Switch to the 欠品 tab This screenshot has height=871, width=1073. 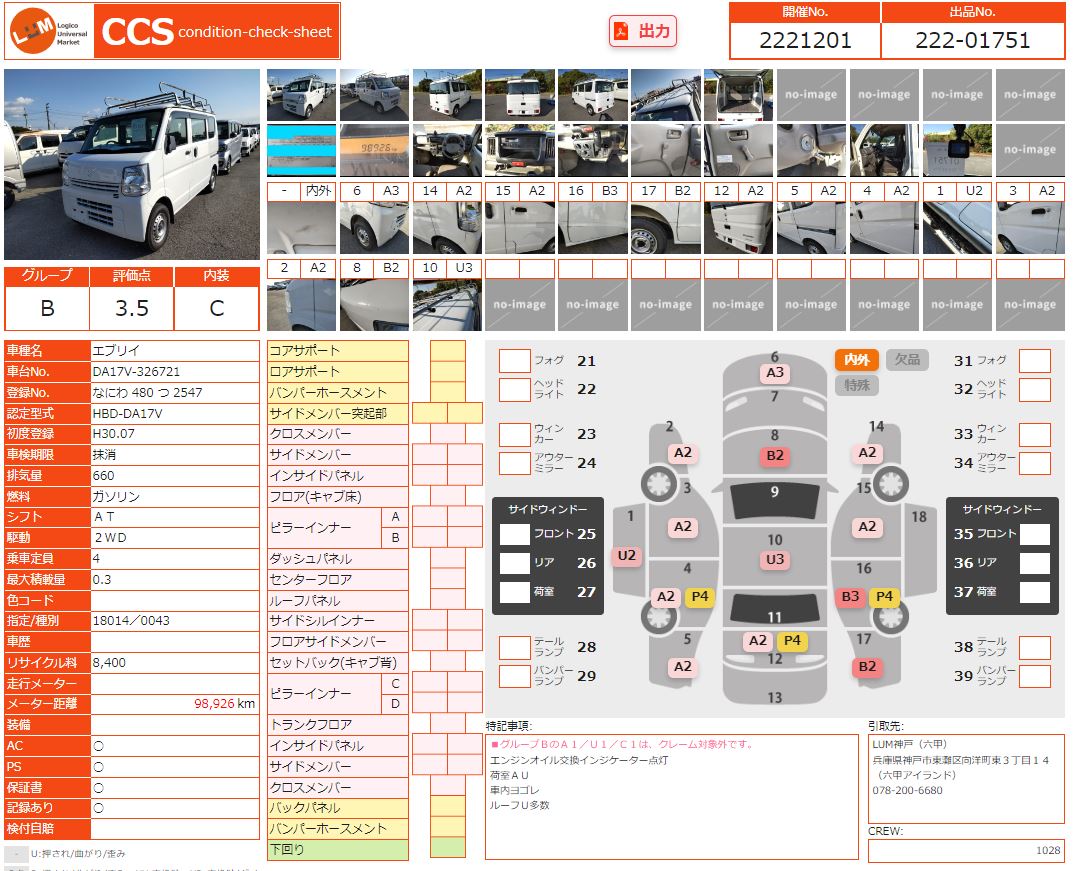pos(906,360)
